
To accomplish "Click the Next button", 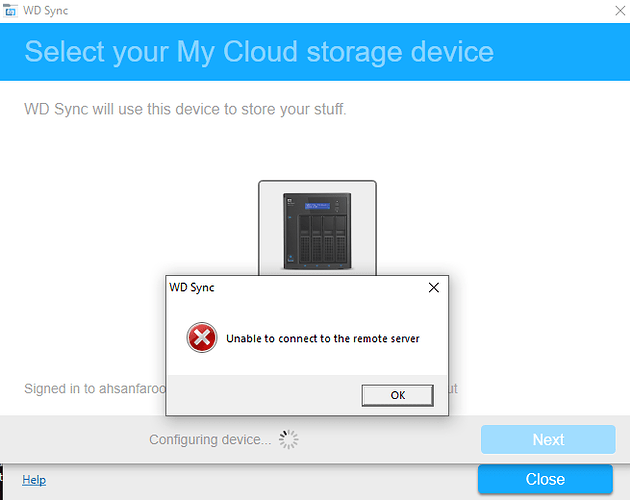I will (x=548, y=440).
